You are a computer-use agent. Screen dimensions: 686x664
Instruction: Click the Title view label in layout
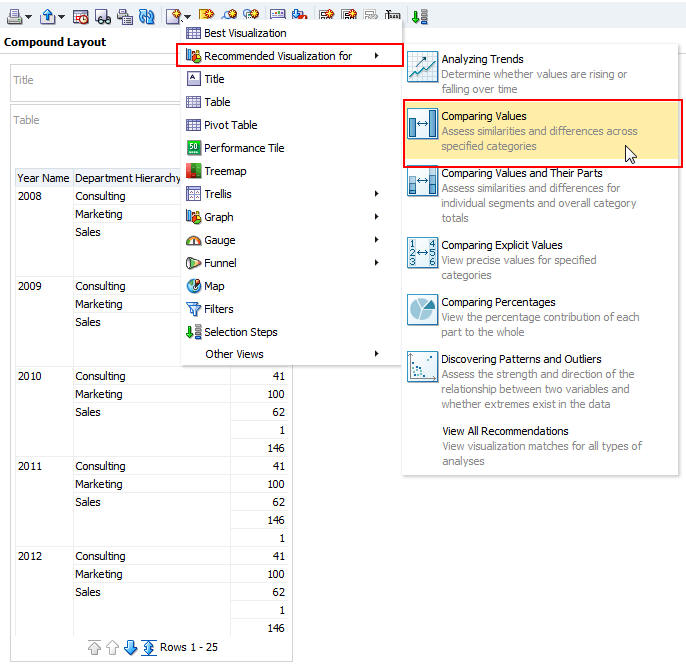[x=23, y=80]
